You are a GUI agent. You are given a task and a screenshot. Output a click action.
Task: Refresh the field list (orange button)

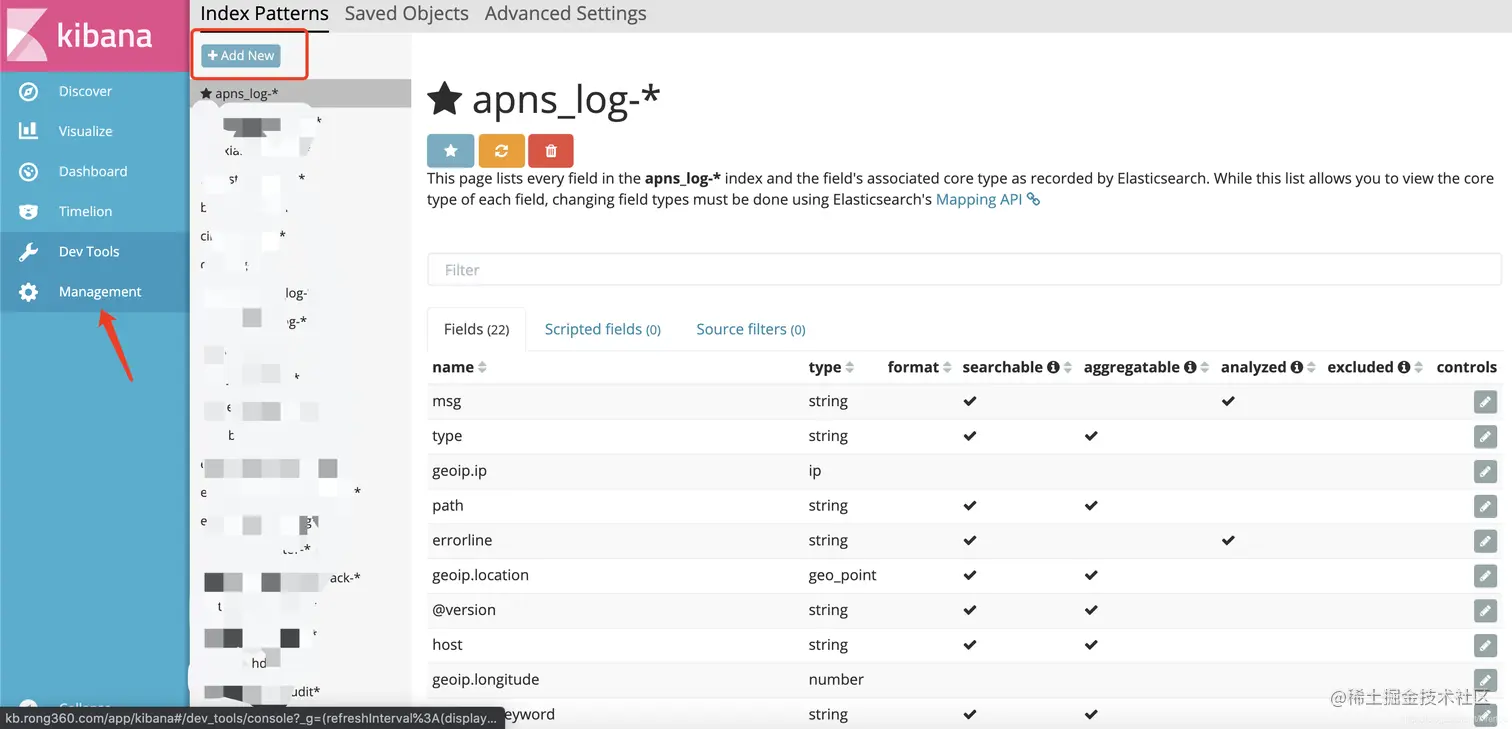click(501, 150)
